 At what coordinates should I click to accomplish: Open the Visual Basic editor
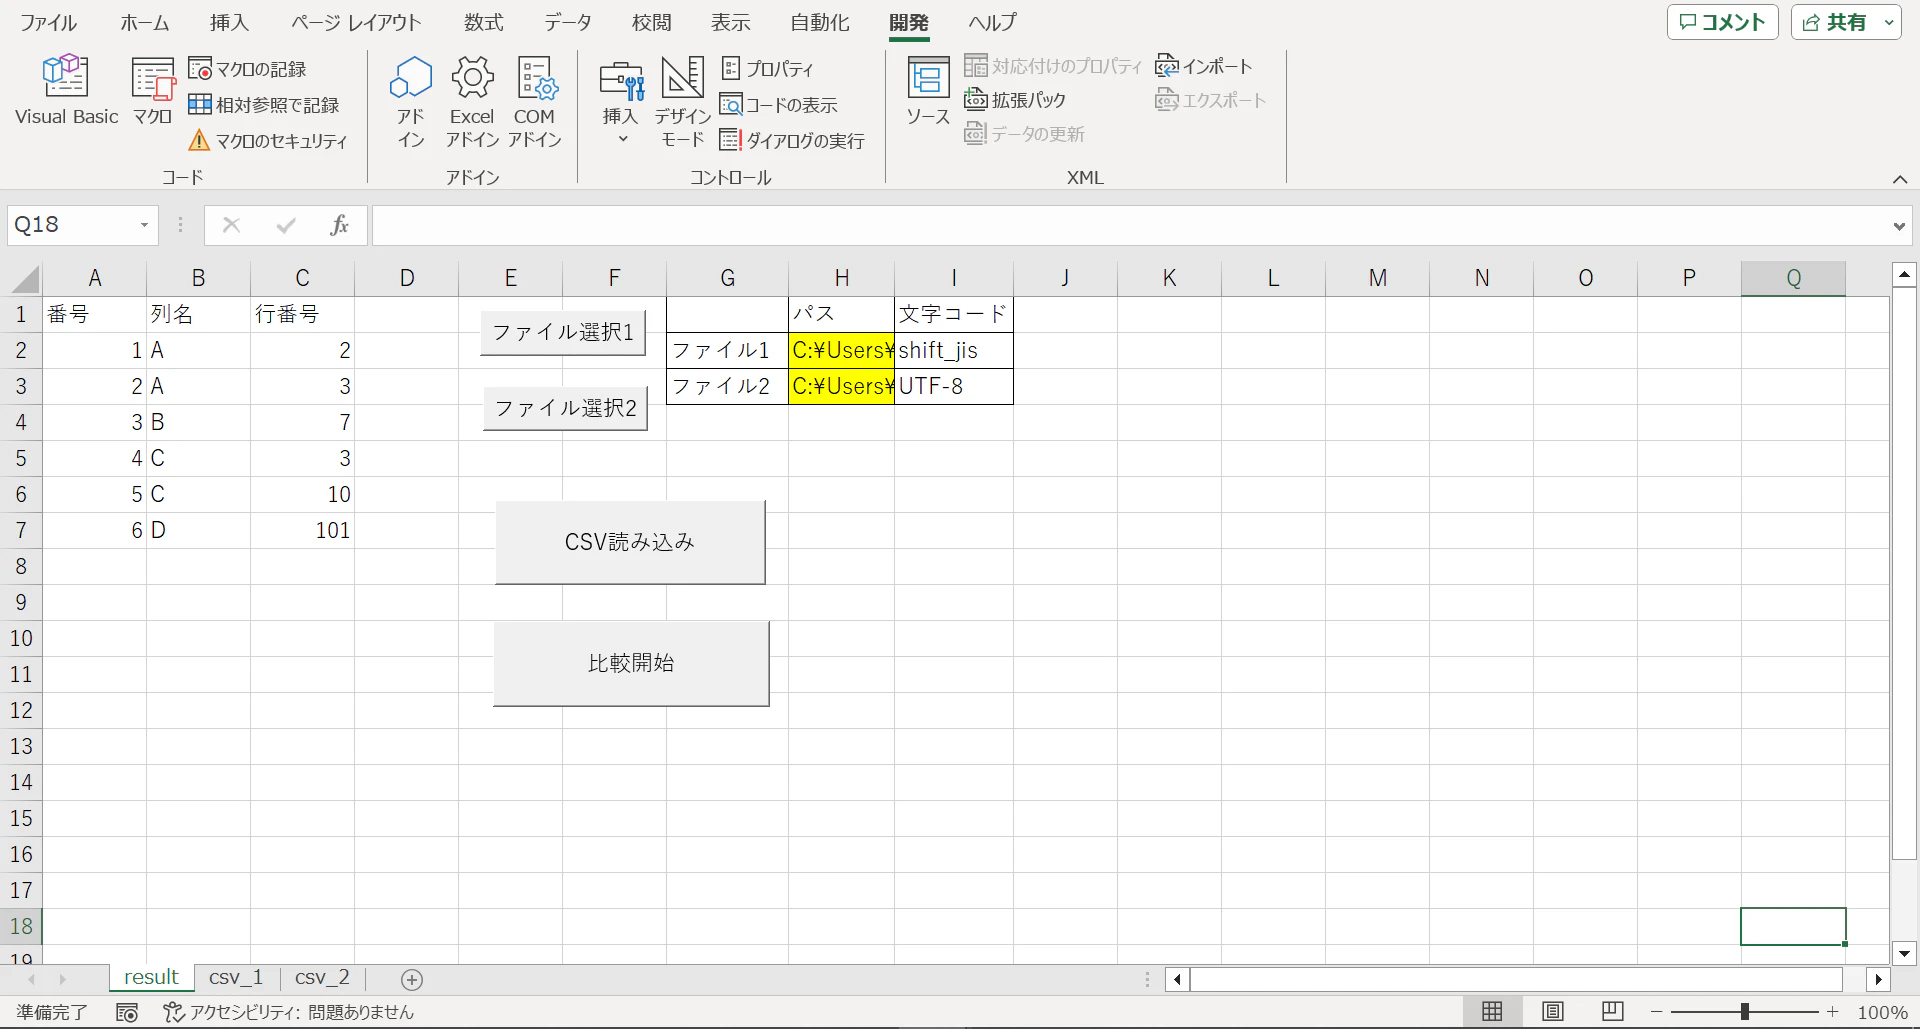pos(65,90)
